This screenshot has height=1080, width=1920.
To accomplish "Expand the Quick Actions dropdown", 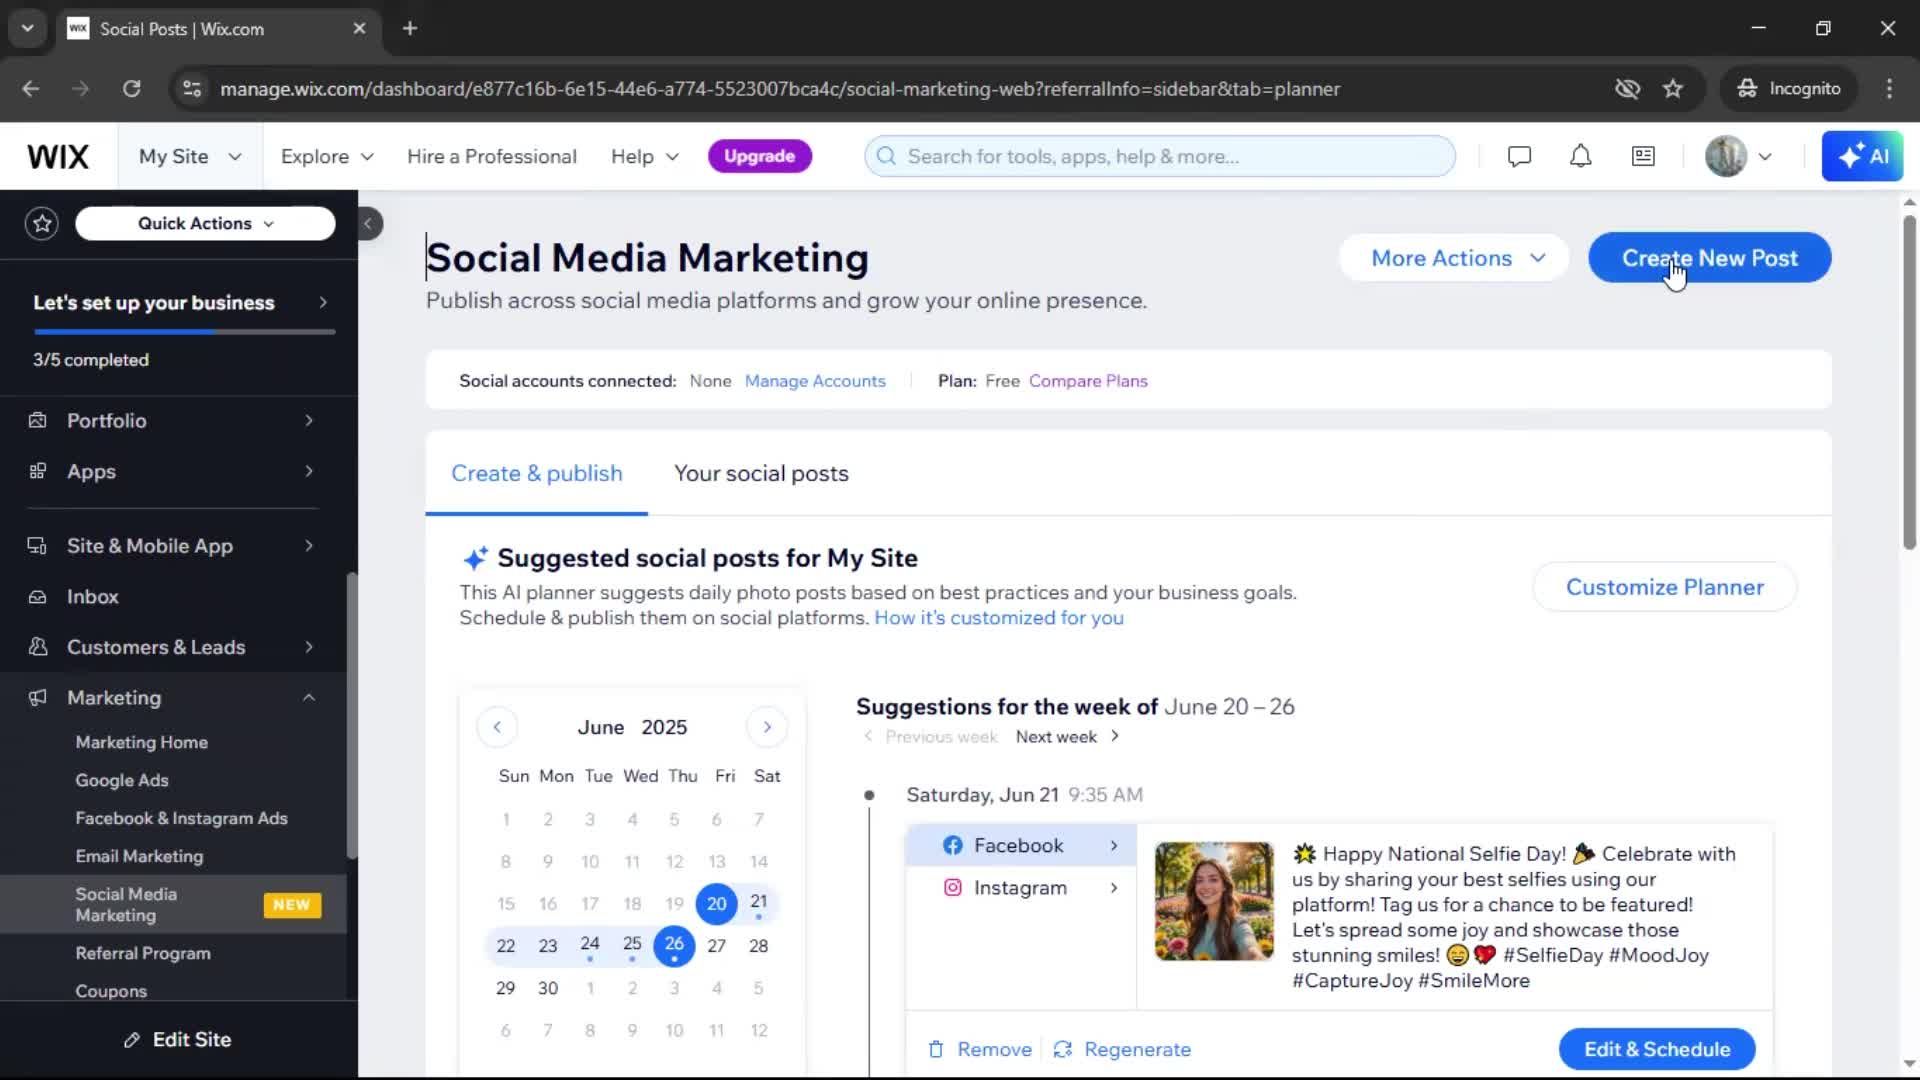I will click(x=205, y=223).
